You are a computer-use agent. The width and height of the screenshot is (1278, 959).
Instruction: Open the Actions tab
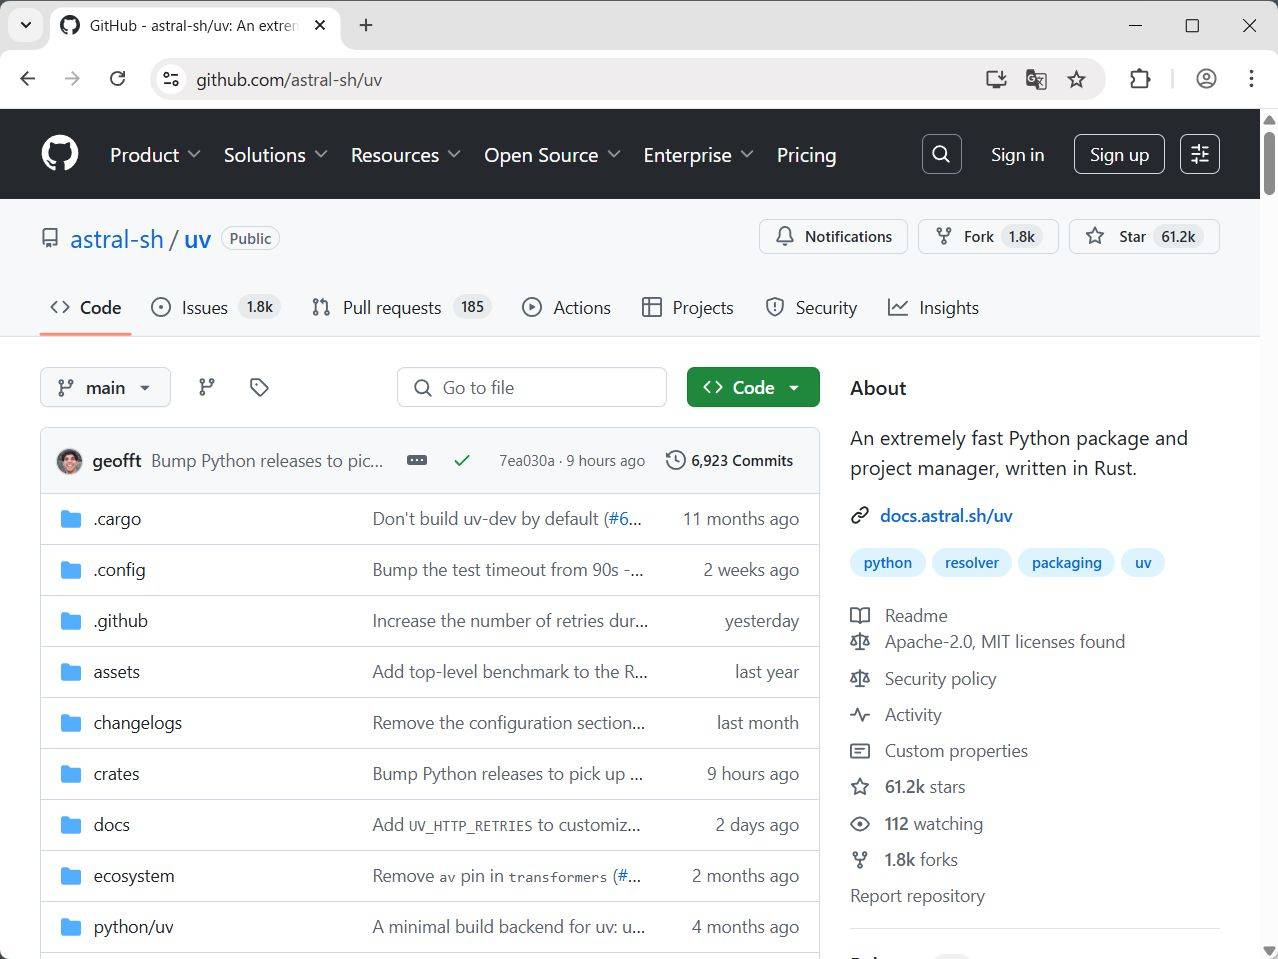(566, 308)
